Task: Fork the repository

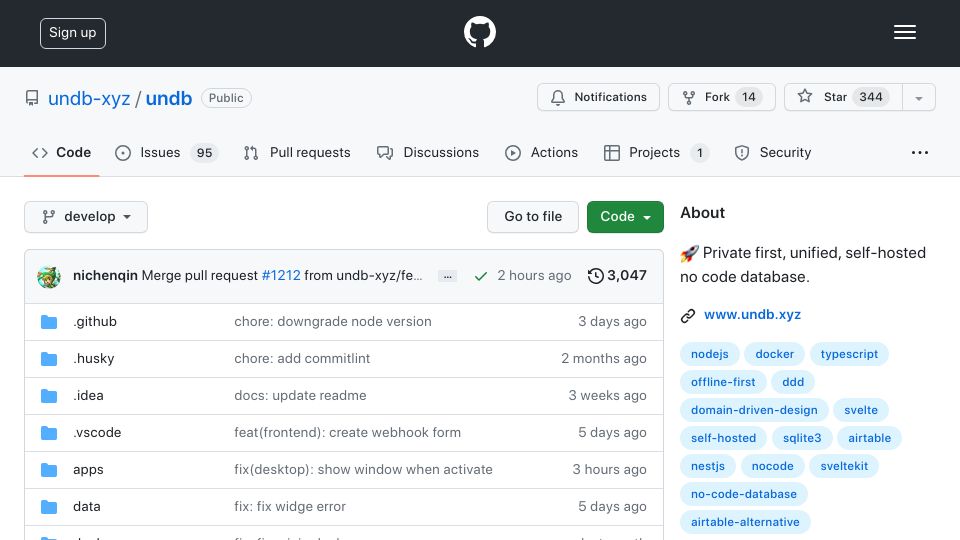Action: (722, 97)
